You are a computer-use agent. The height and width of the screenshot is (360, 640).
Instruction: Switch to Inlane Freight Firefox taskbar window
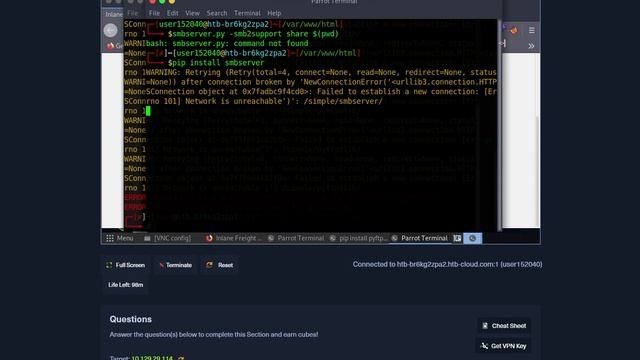click(x=234, y=238)
